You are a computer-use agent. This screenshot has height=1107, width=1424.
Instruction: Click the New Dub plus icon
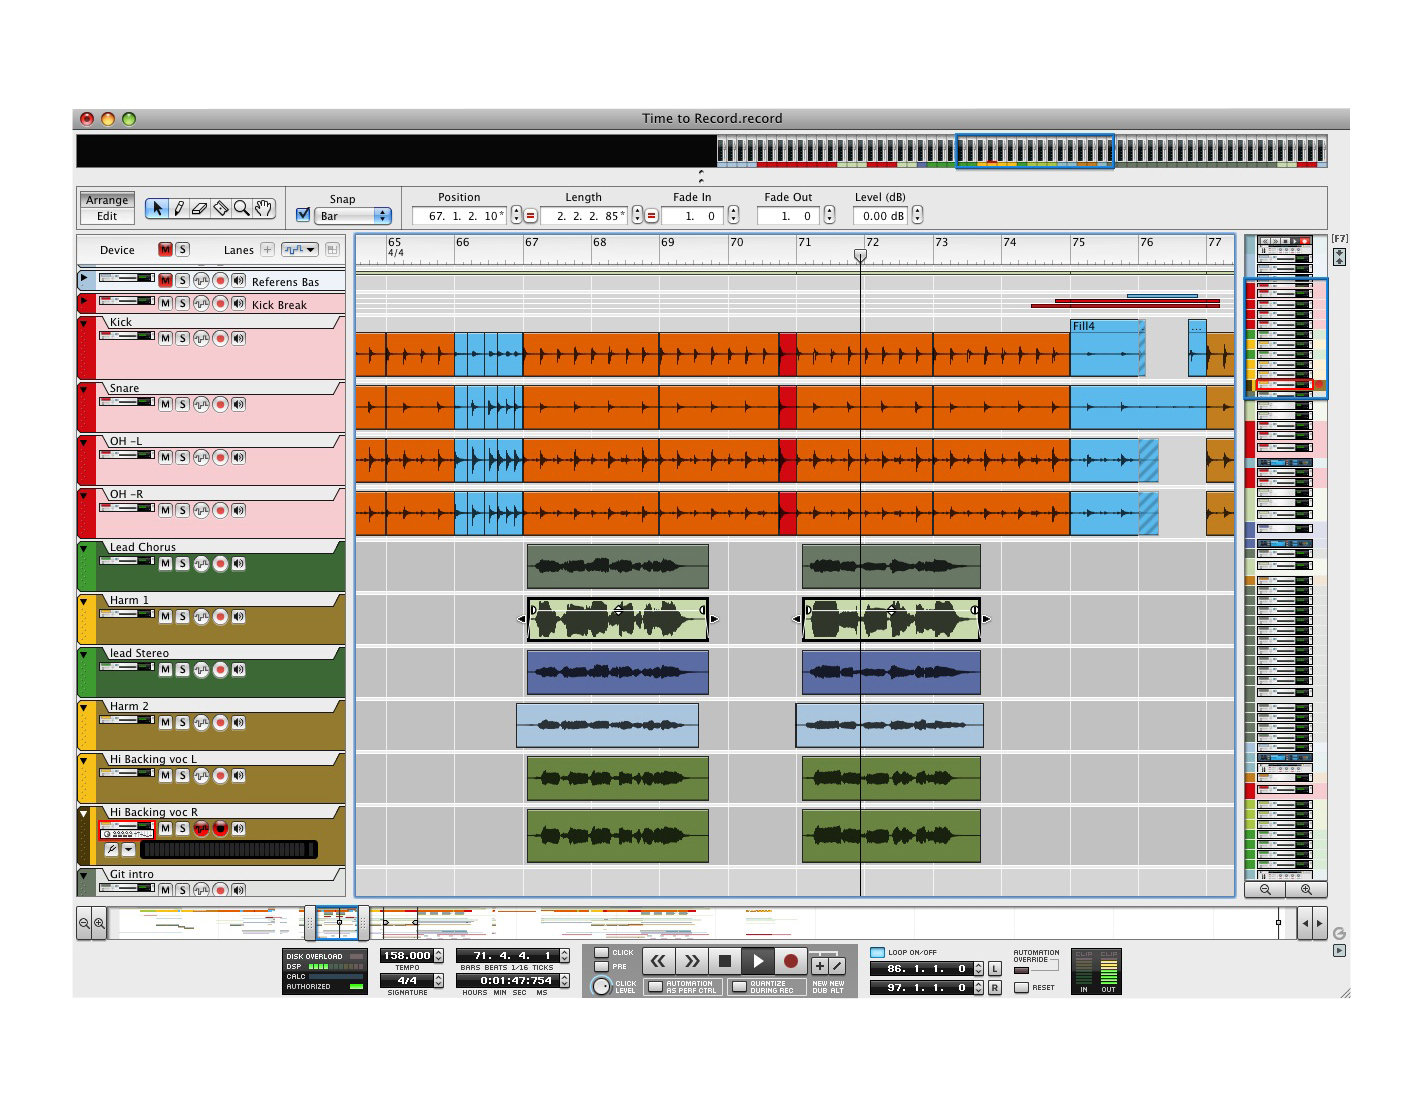(x=820, y=966)
